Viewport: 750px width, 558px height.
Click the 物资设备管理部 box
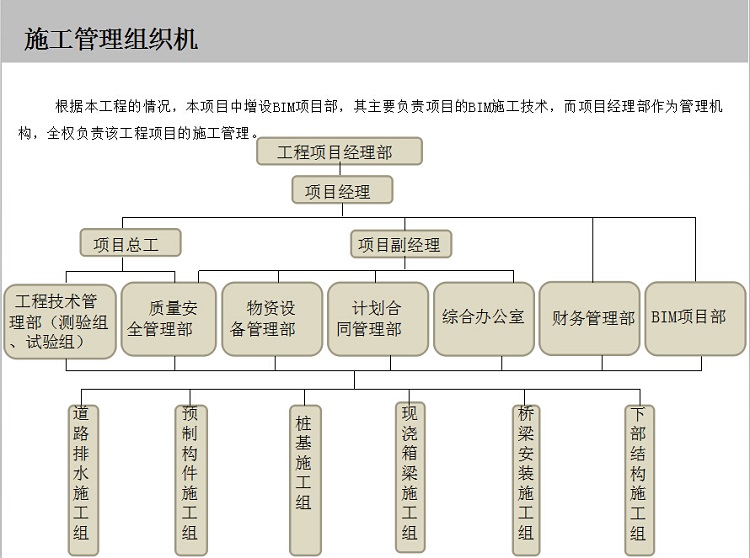272,319
